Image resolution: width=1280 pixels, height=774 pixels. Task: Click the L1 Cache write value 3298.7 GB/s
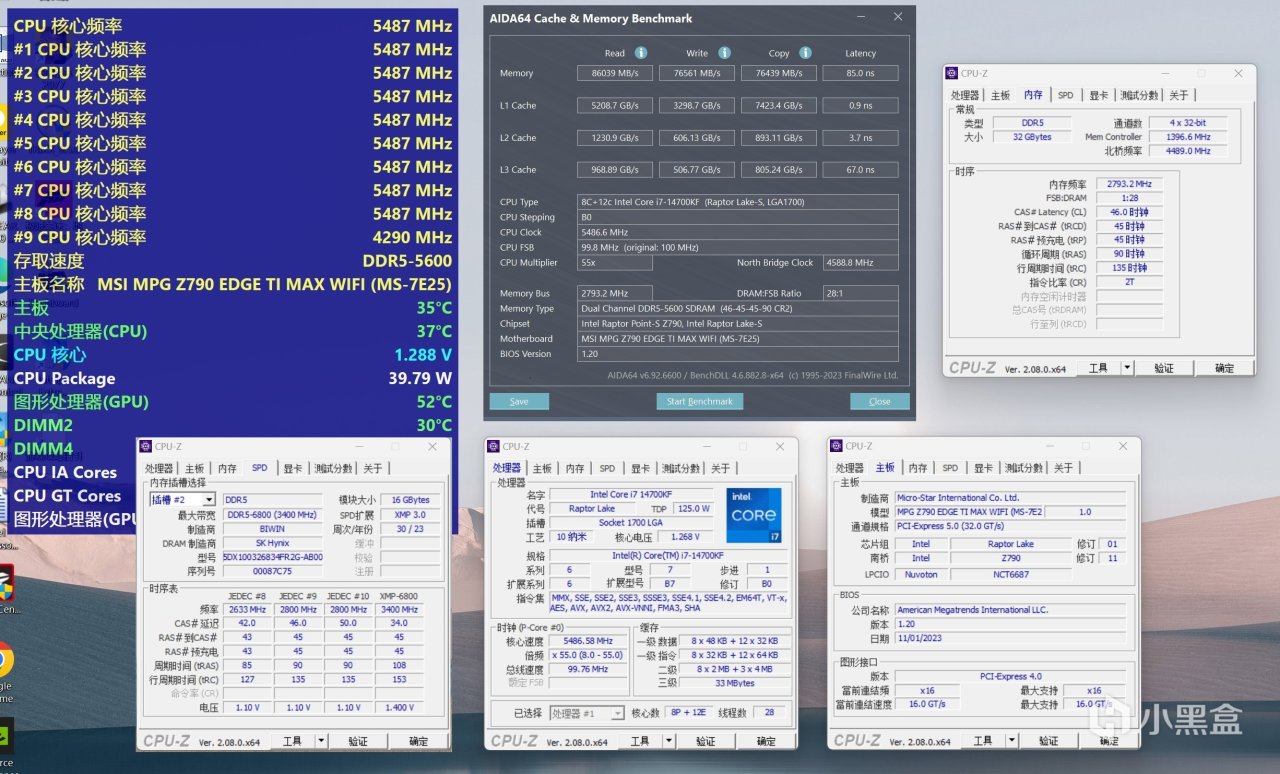pyautogui.click(x=697, y=105)
